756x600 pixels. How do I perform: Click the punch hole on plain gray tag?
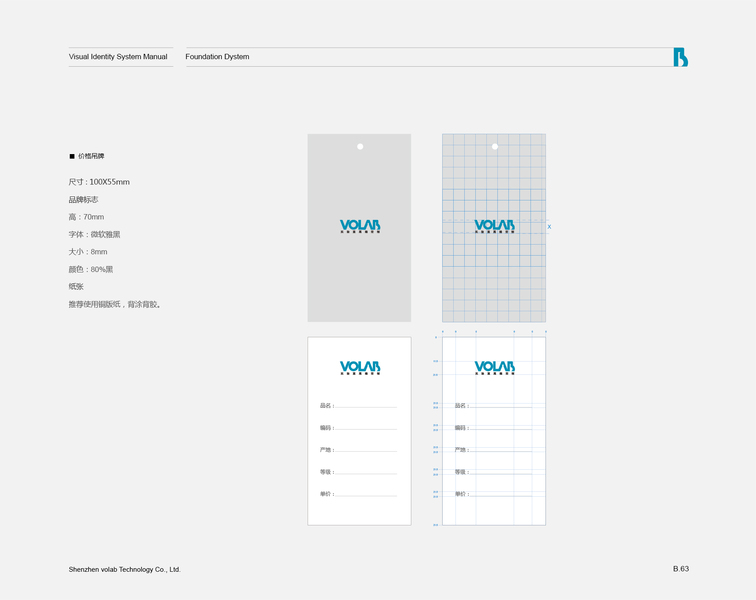(360, 147)
